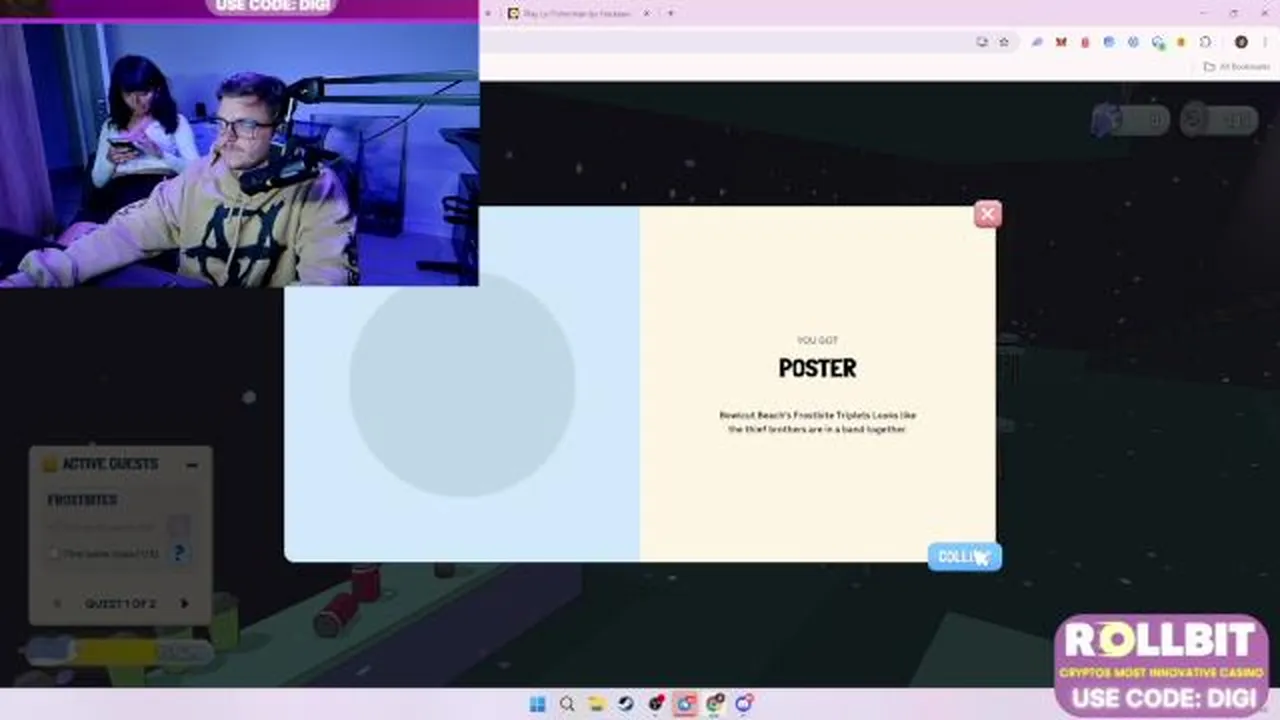Click the POSTER heading in the popup
The image size is (1280, 720).
tap(817, 368)
